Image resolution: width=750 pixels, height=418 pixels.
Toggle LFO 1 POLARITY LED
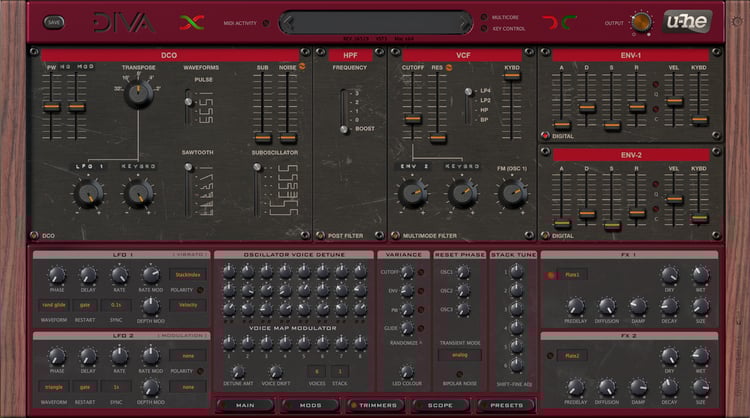(x=200, y=290)
